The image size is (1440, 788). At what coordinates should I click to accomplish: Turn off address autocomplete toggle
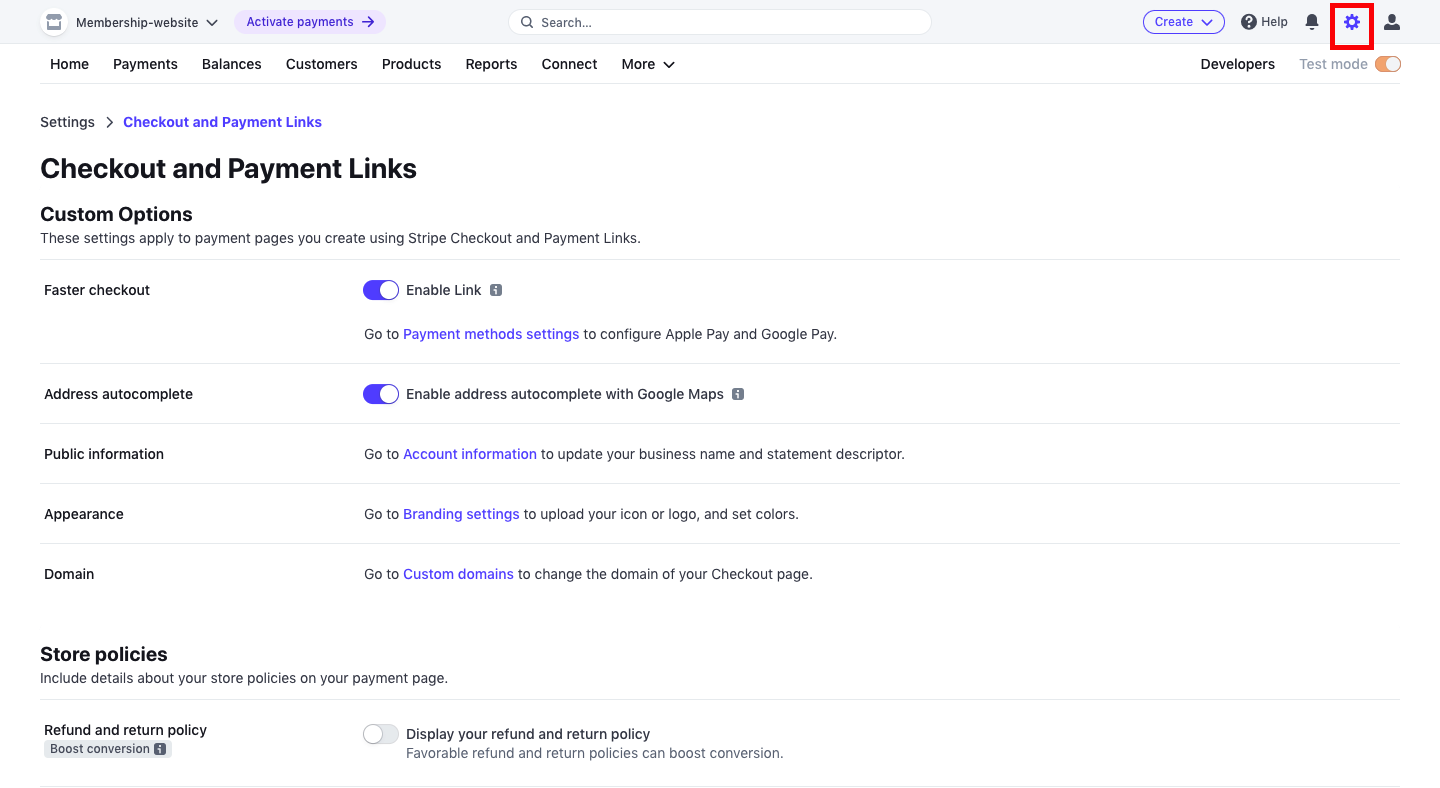[x=381, y=394]
